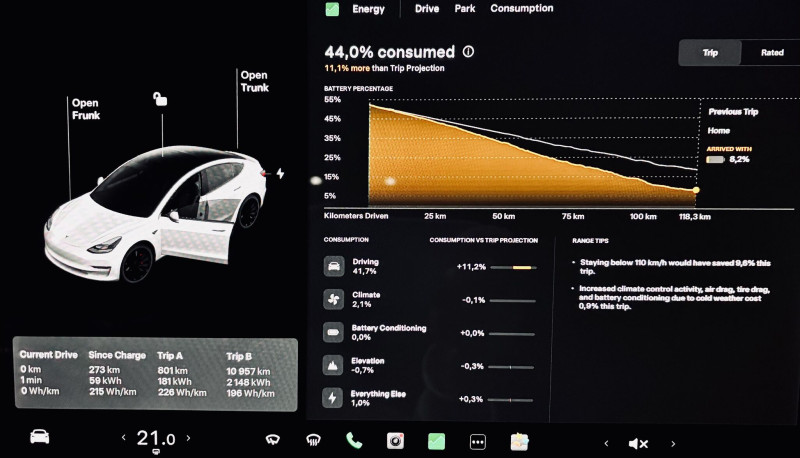Tap the Trip A card

tap(182, 374)
